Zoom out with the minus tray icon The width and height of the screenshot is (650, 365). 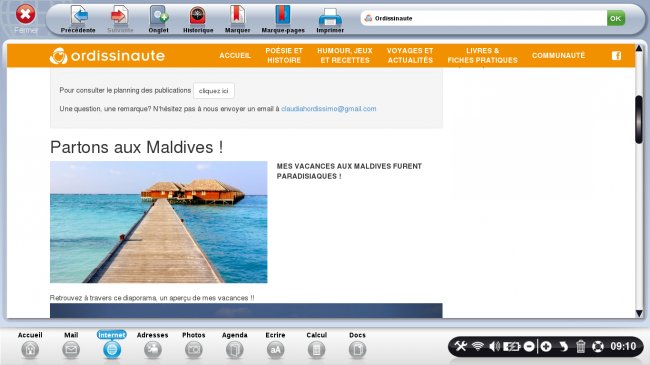529,346
